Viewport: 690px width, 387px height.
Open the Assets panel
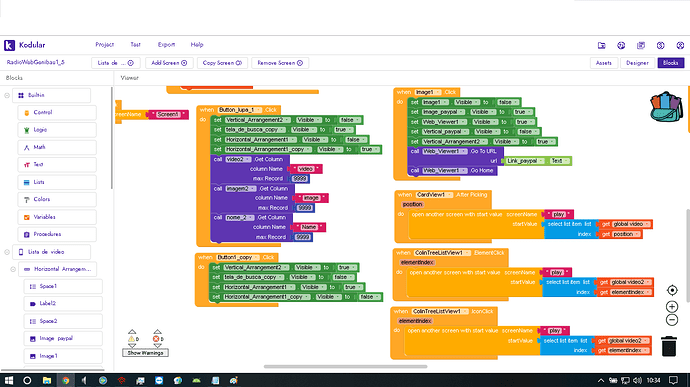pyautogui.click(x=604, y=63)
